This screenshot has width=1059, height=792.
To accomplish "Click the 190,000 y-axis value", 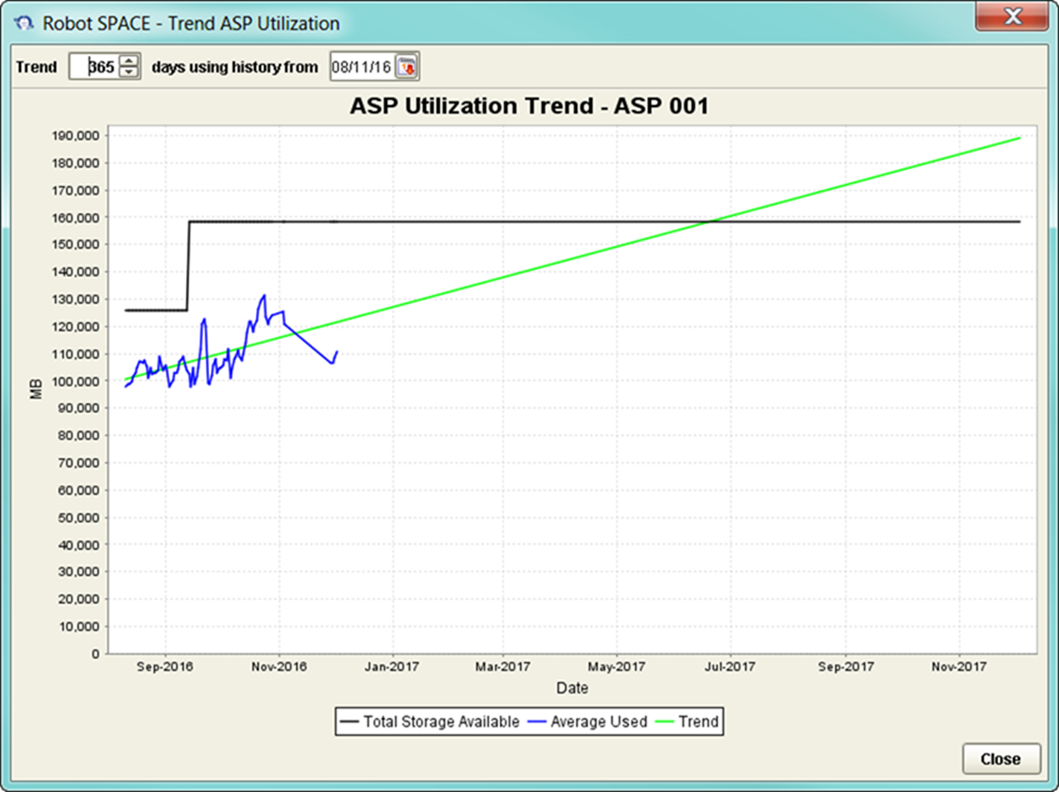I will pyautogui.click(x=76, y=136).
